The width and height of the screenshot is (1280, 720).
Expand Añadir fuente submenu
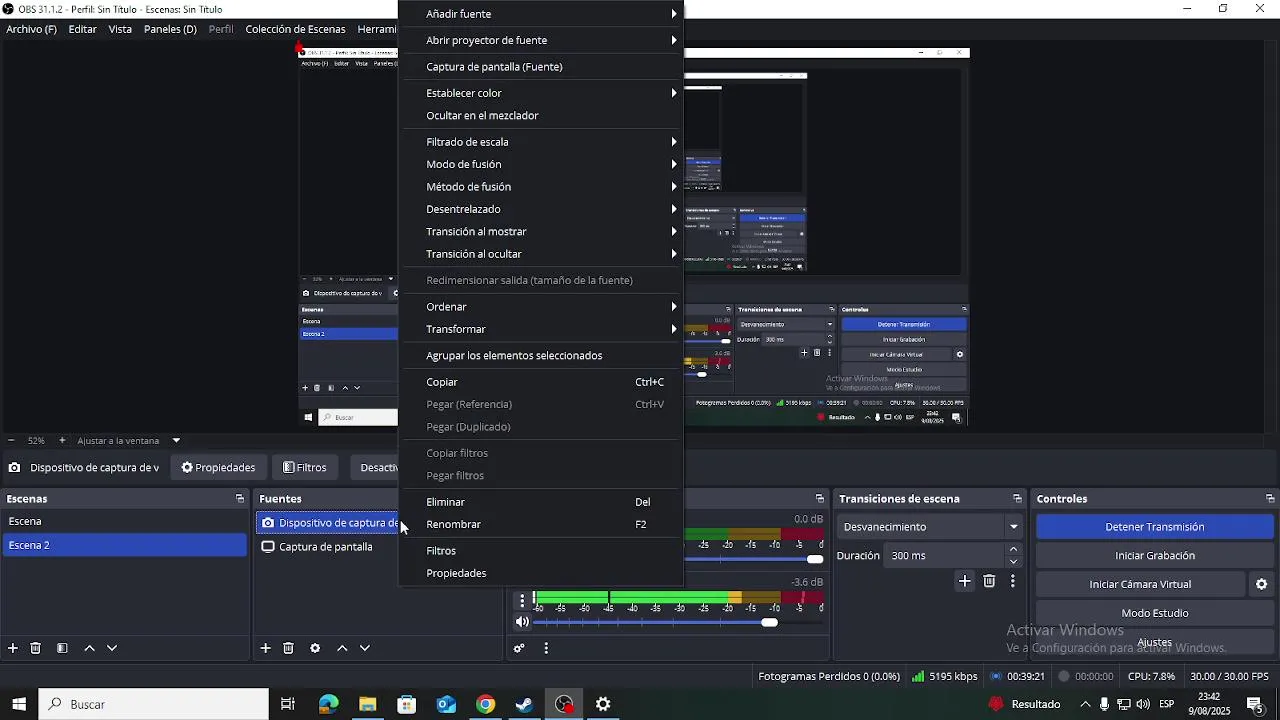click(x=541, y=14)
